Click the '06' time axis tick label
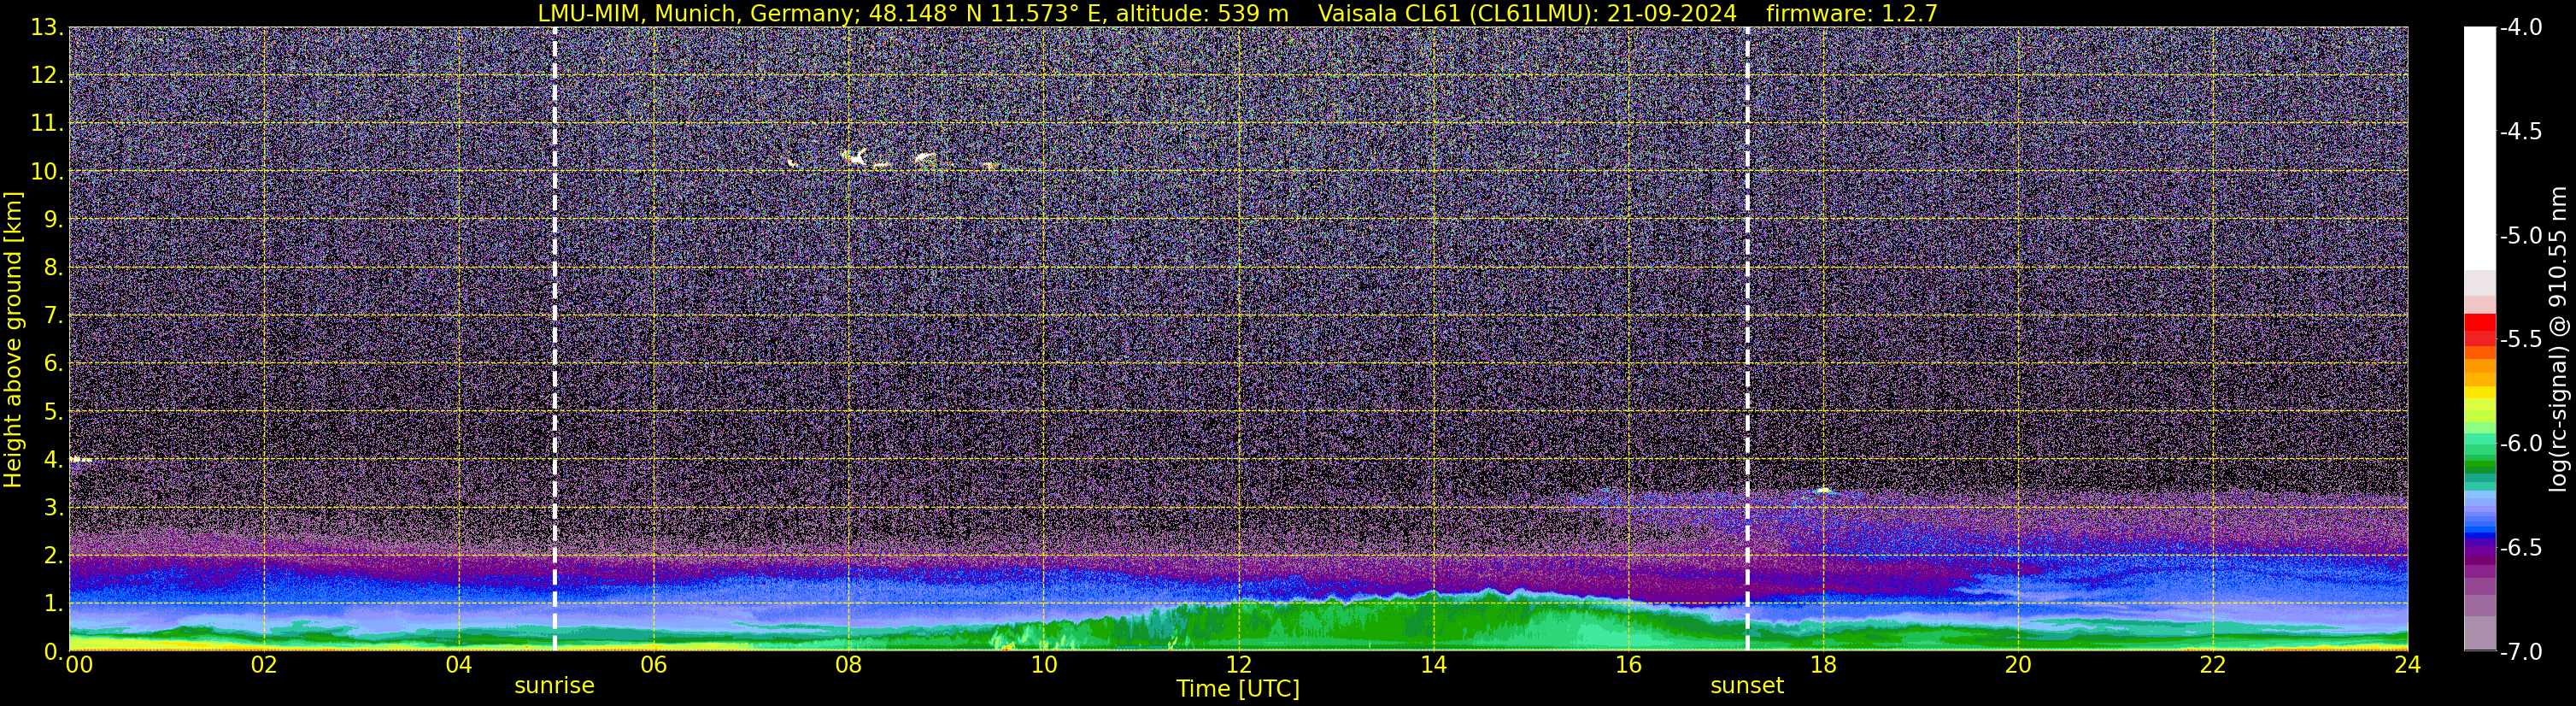Viewport: 2576px width, 706px height. coord(654,665)
